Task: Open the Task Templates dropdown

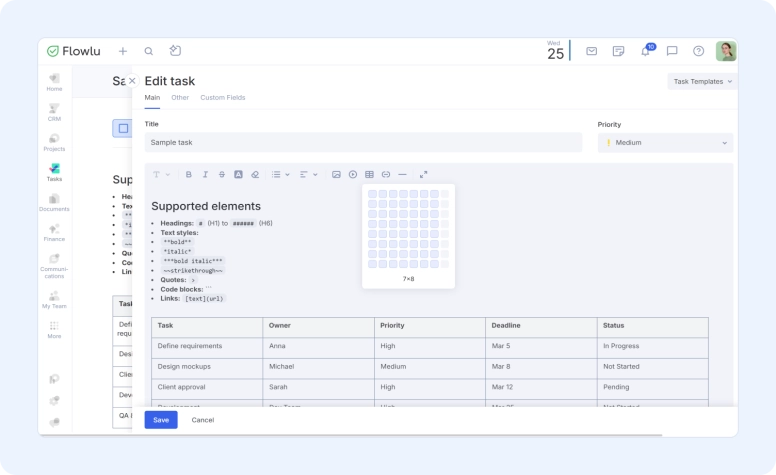Action: 702,81
